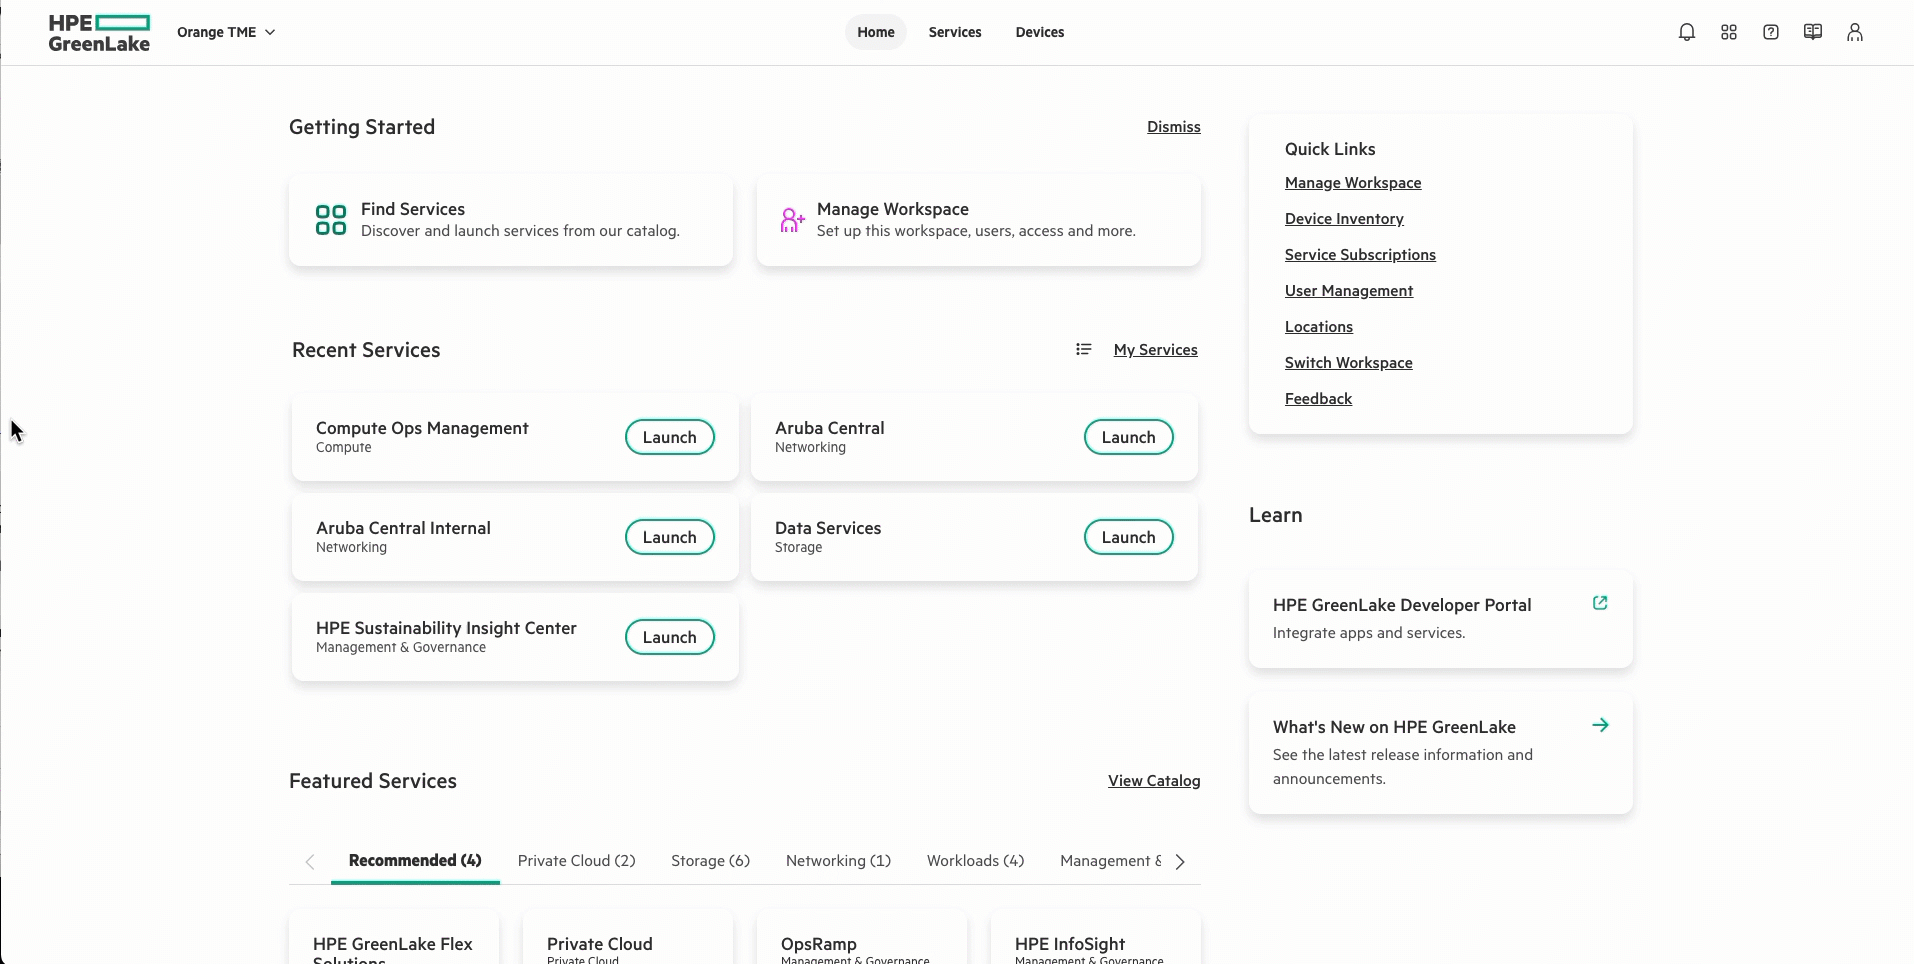Launch Data Services
The height and width of the screenshot is (964, 1914).
click(1129, 537)
